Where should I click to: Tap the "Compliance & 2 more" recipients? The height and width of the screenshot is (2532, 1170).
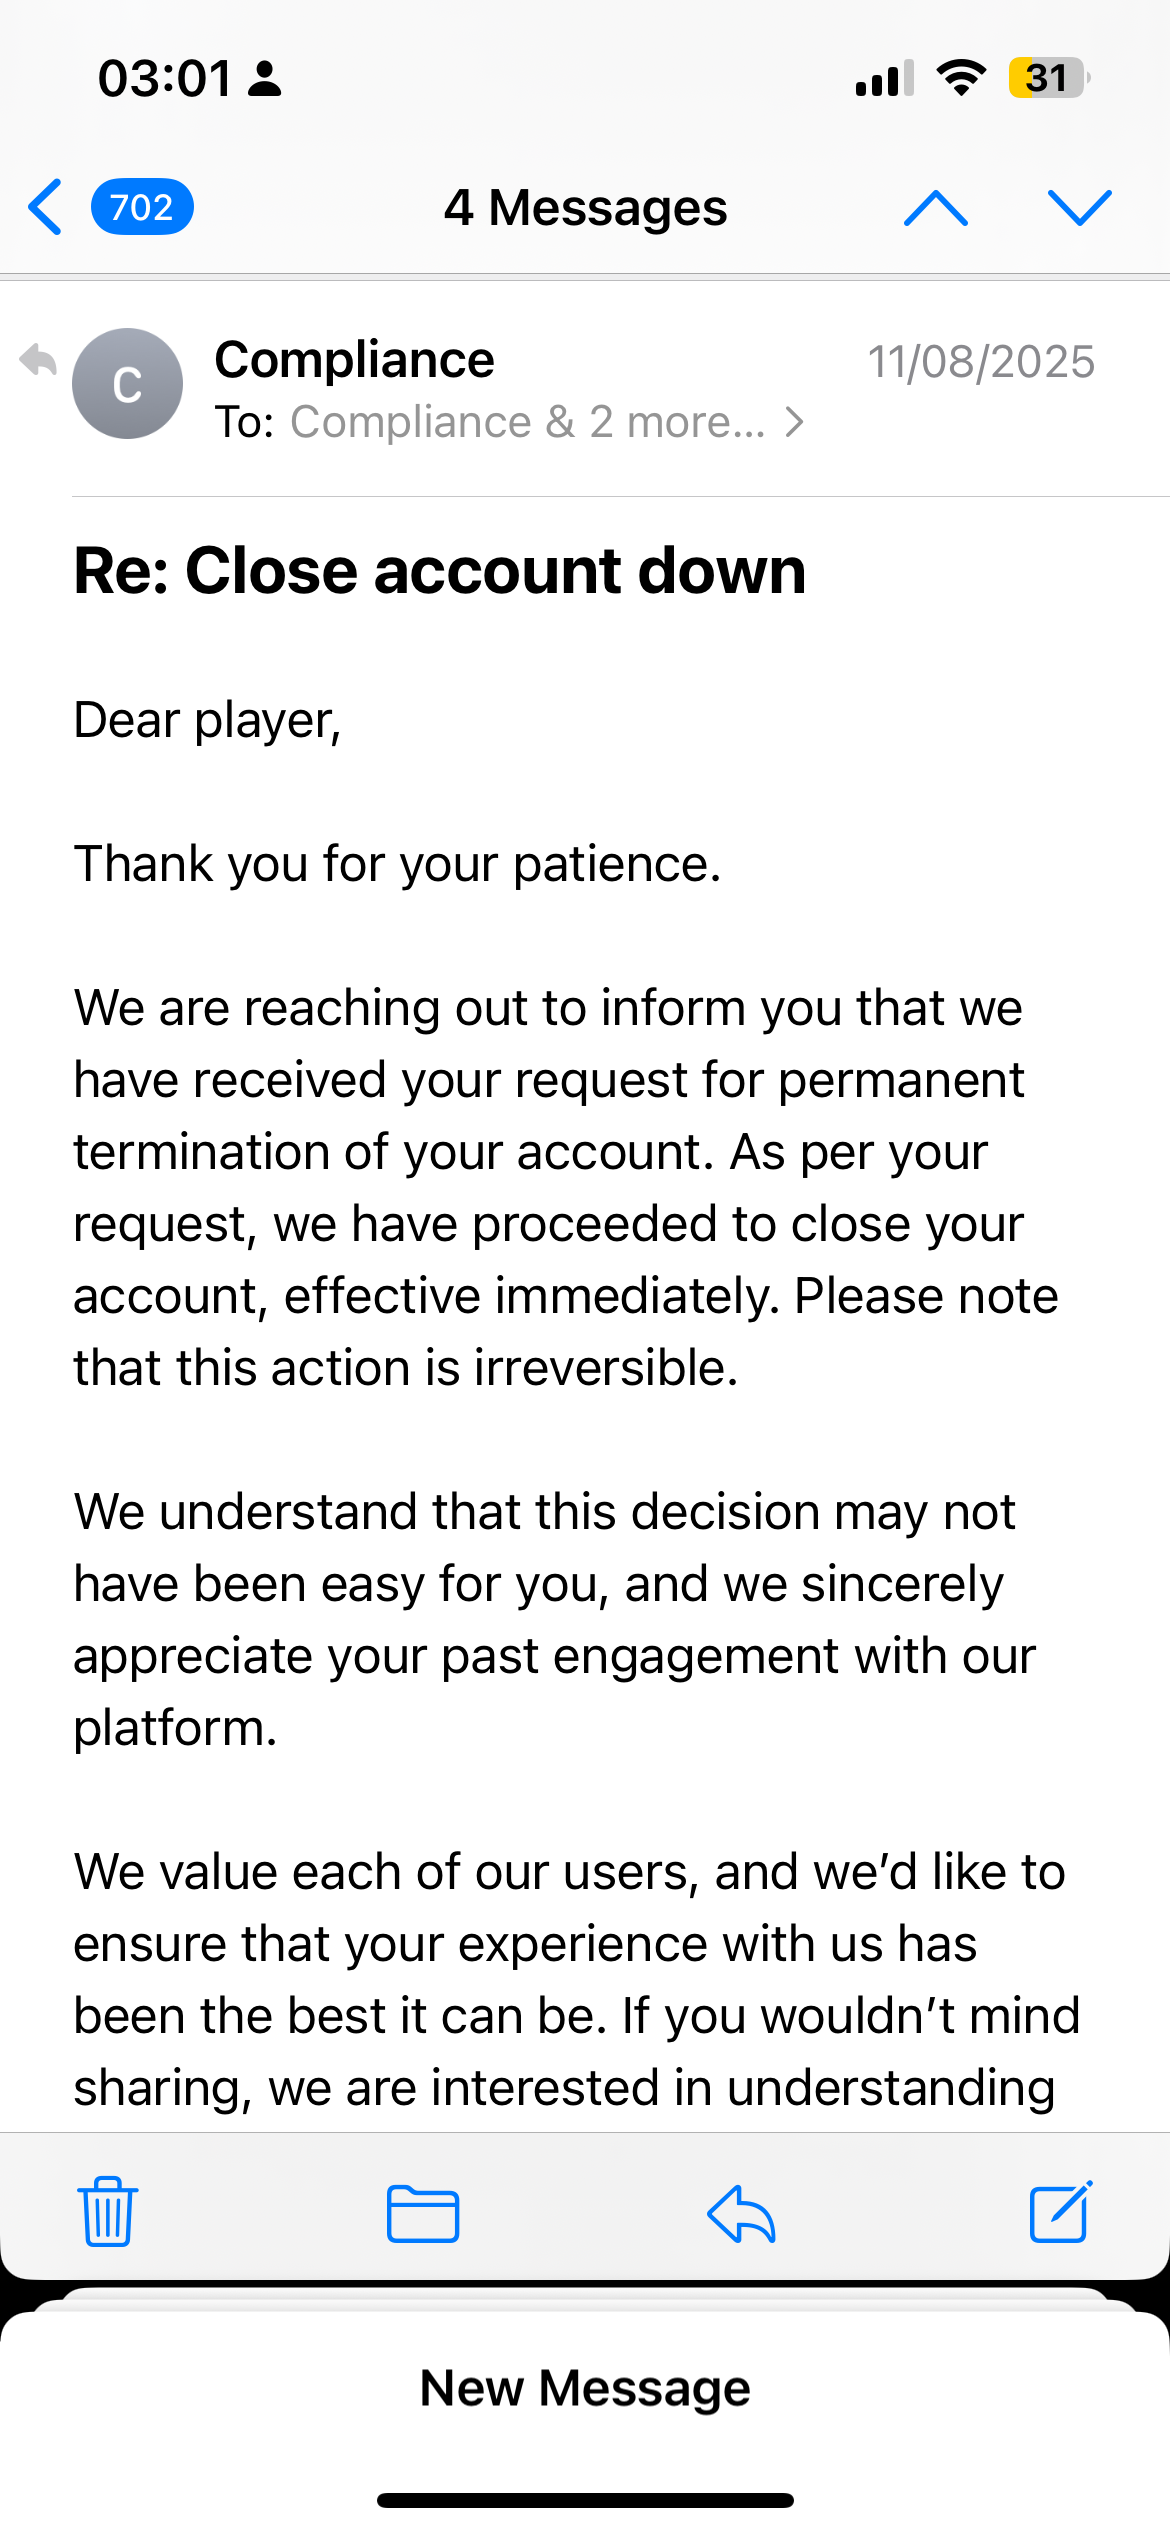click(528, 422)
